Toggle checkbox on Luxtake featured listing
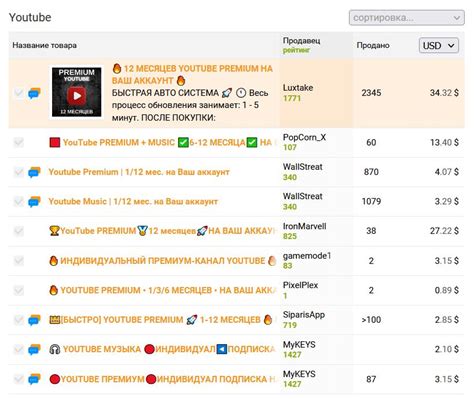The height and width of the screenshot is (399, 474). click(19, 93)
